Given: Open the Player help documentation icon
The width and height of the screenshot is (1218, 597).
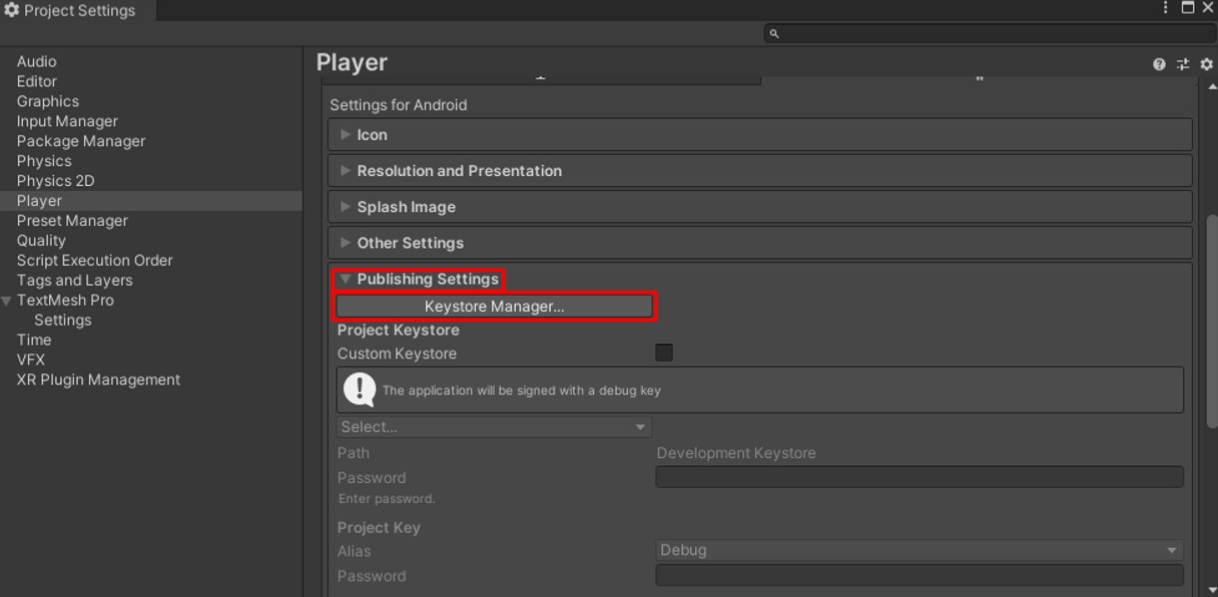Looking at the screenshot, I should [1159, 64].
